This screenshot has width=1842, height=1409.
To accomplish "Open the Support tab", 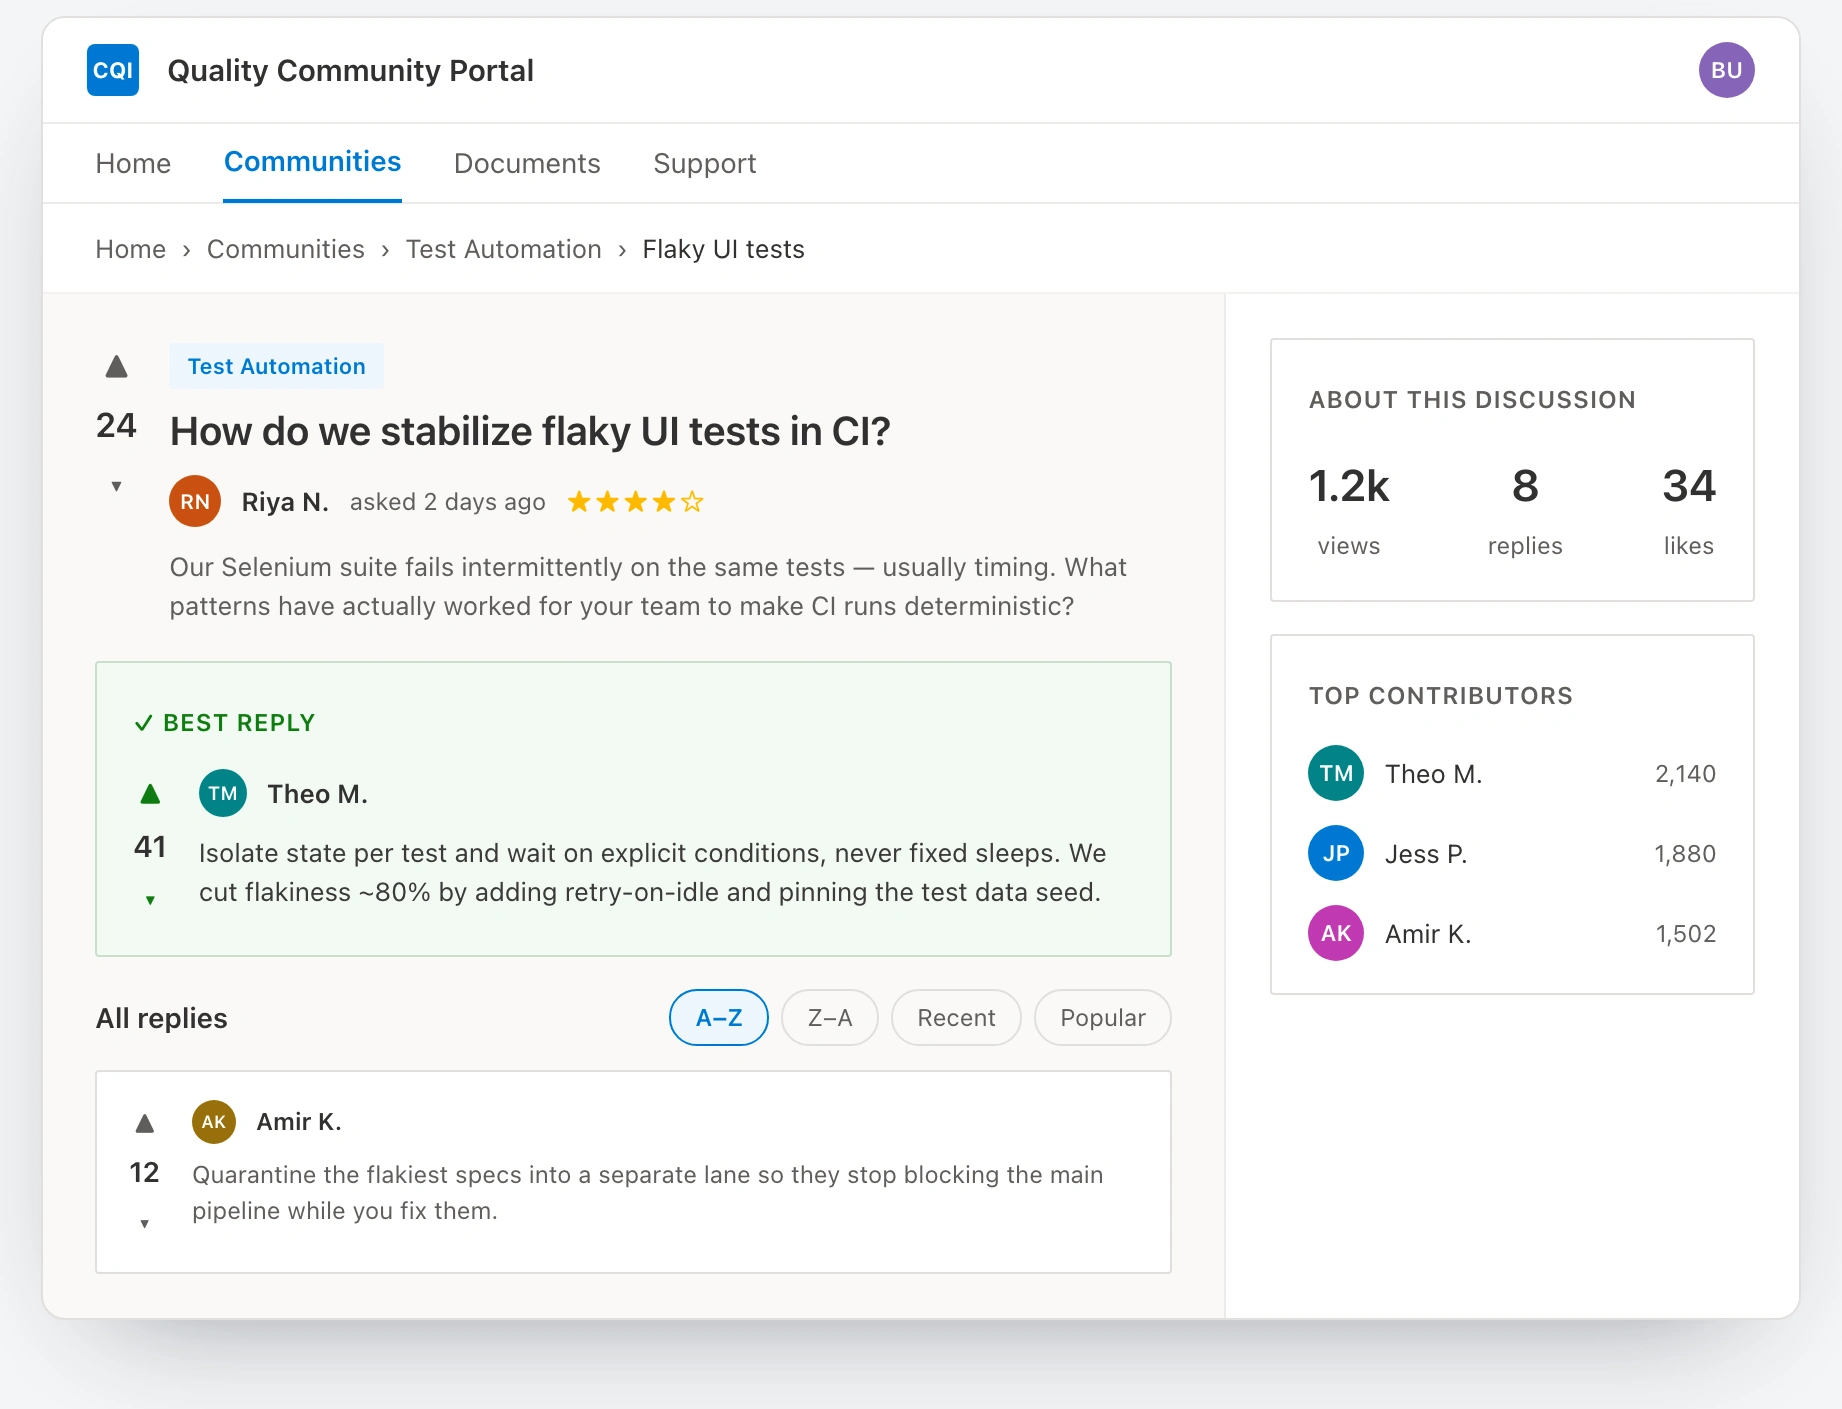I will (x=705, y=163).
